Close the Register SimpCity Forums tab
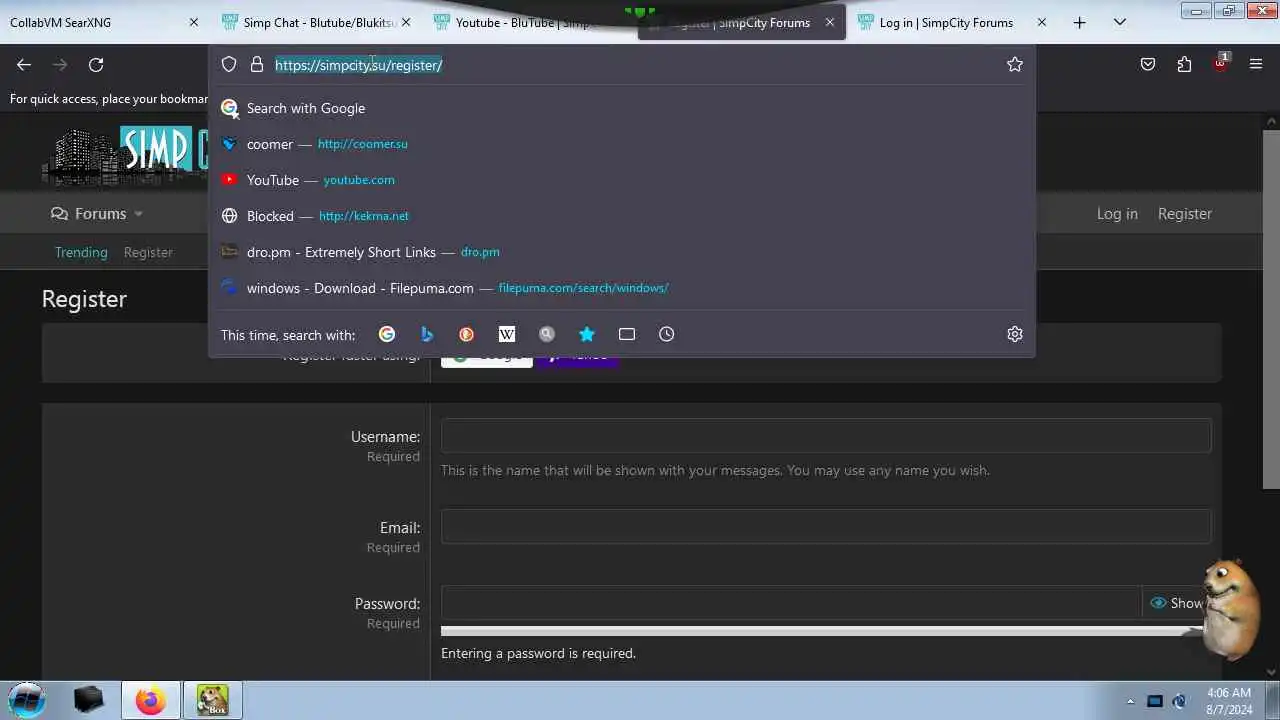Screen dimensions: 1280x720 pos(829,22)
